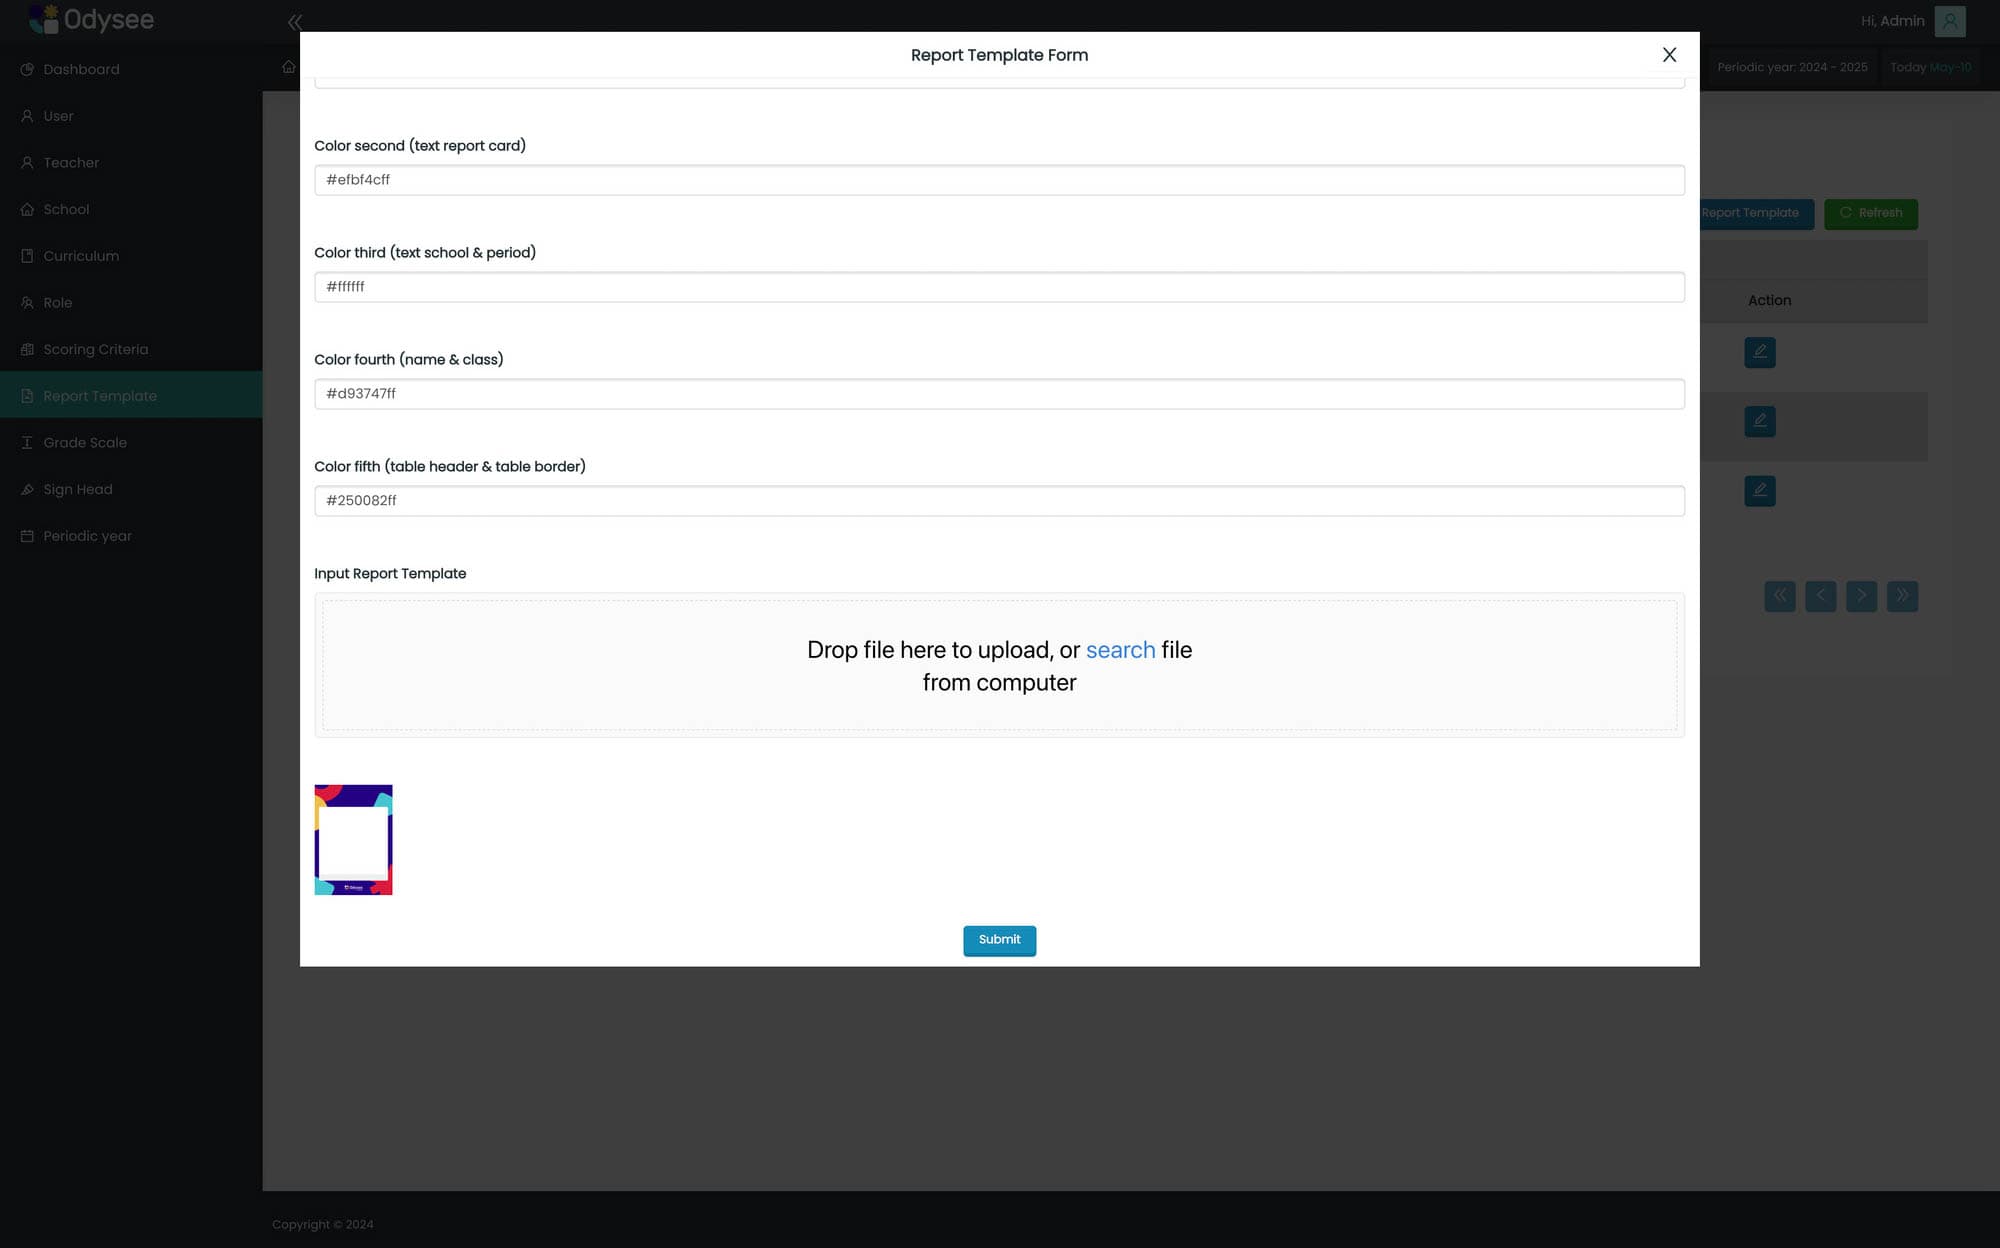Open the User section in sidebar

point(58,116)
